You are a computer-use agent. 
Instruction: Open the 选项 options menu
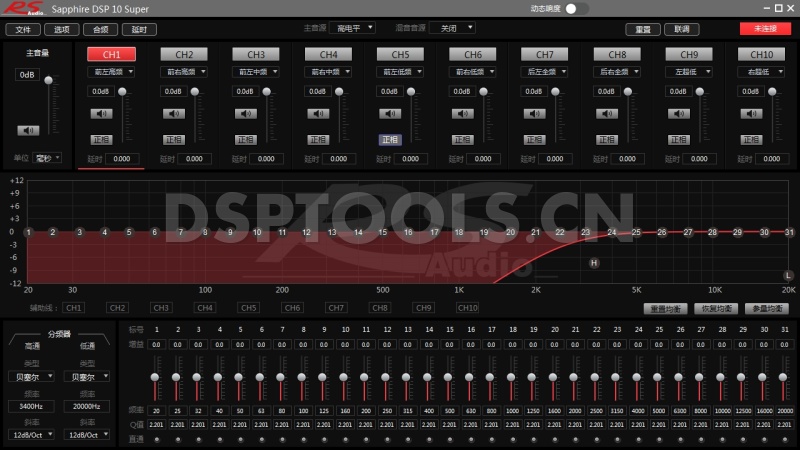[x=62, y=30]
